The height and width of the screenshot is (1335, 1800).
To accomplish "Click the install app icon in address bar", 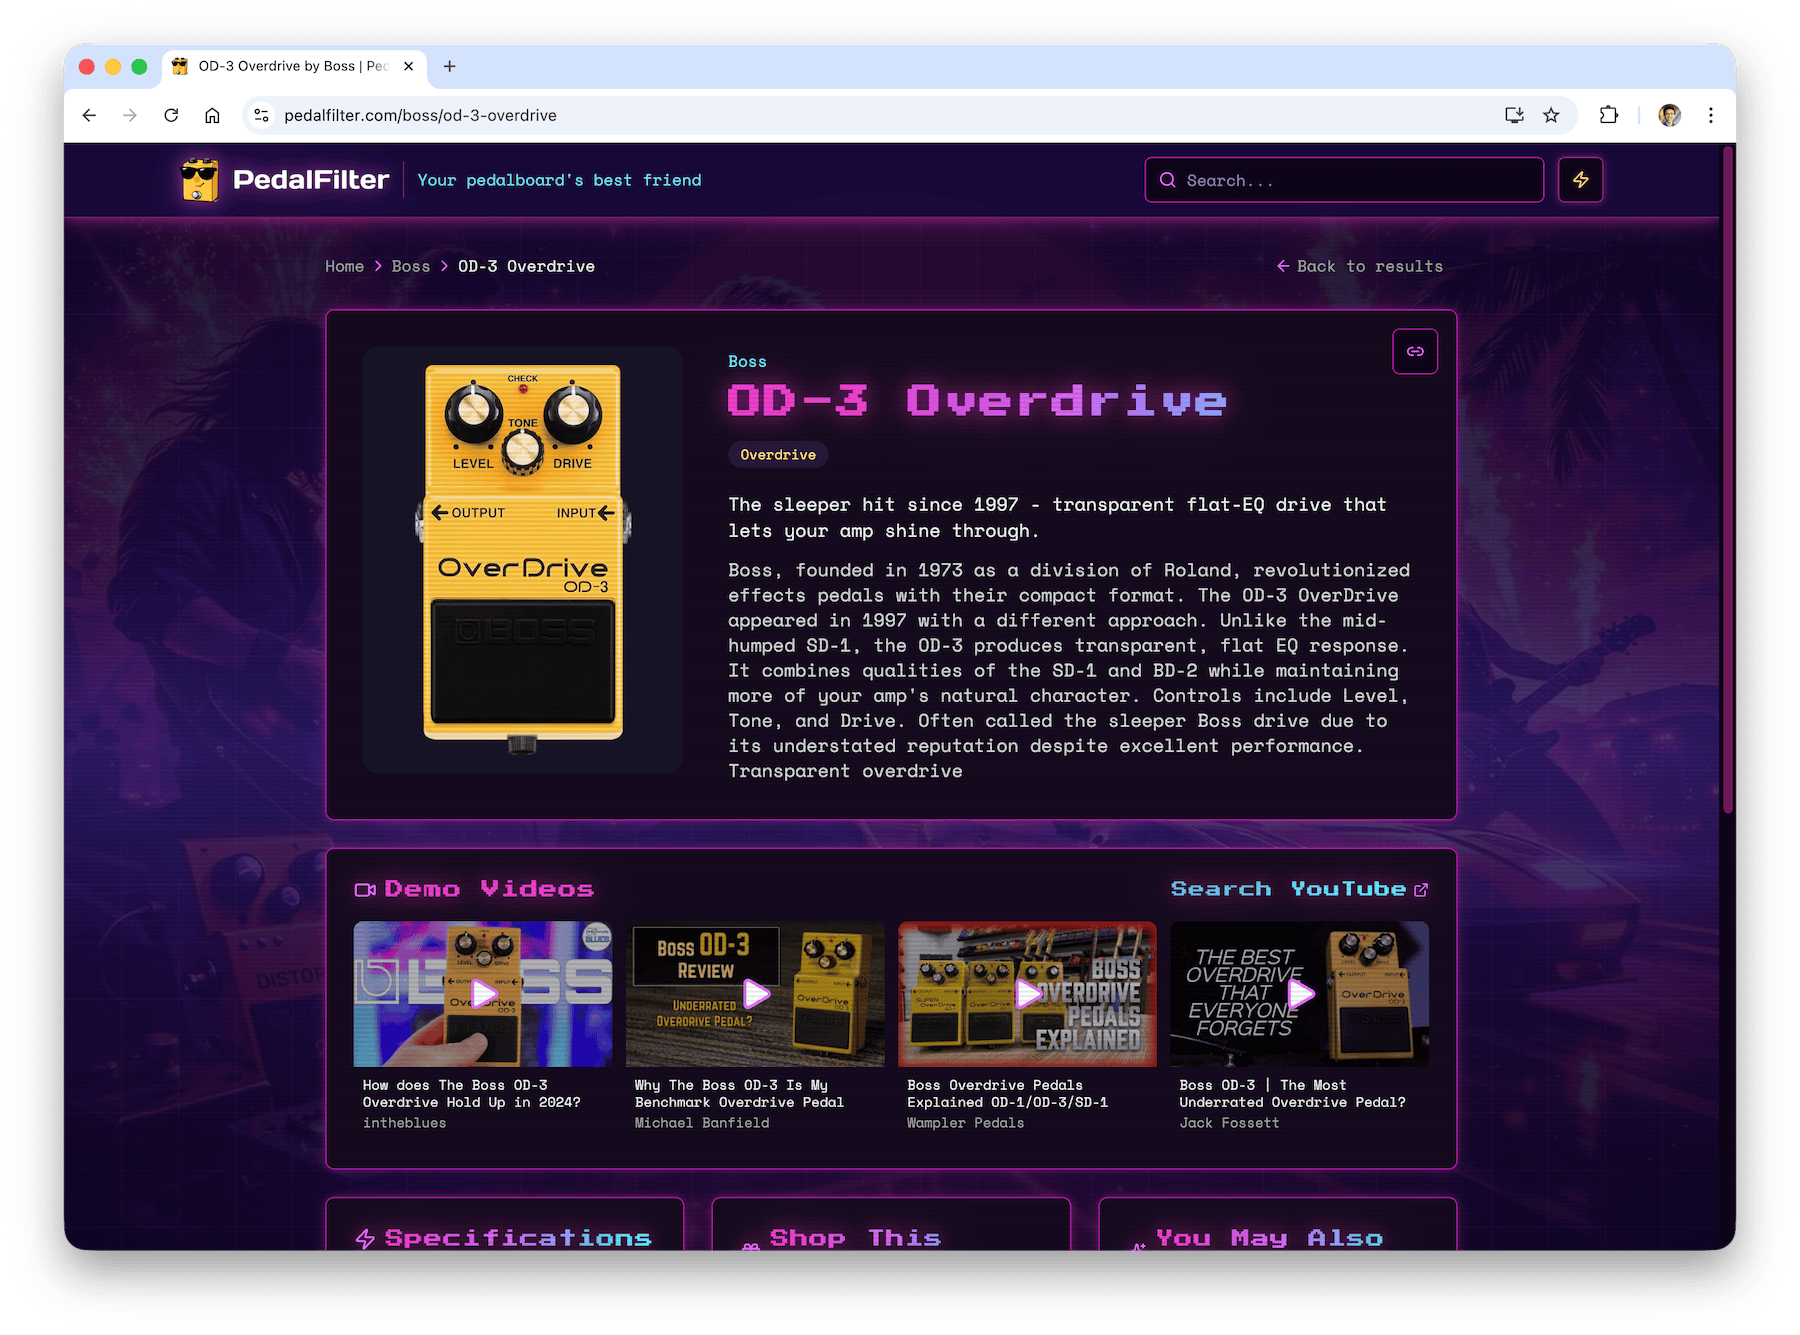I will click(1514, 115).
